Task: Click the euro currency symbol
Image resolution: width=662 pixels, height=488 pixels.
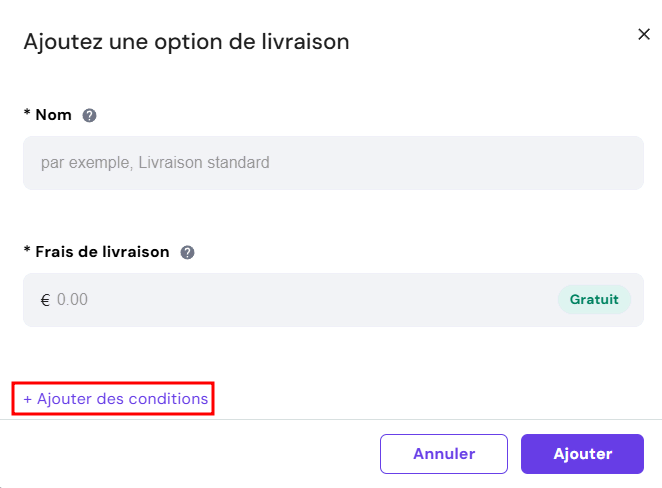Action: coord(45,300)
